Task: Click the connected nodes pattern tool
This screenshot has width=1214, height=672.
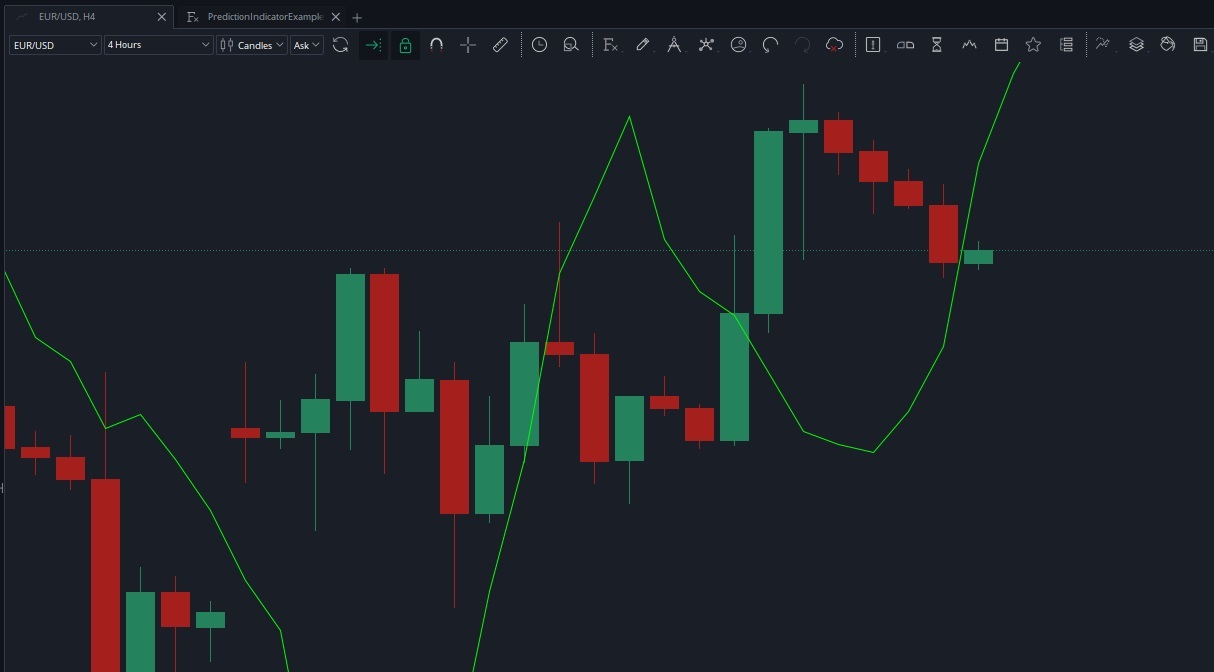Action: point(706,45)
